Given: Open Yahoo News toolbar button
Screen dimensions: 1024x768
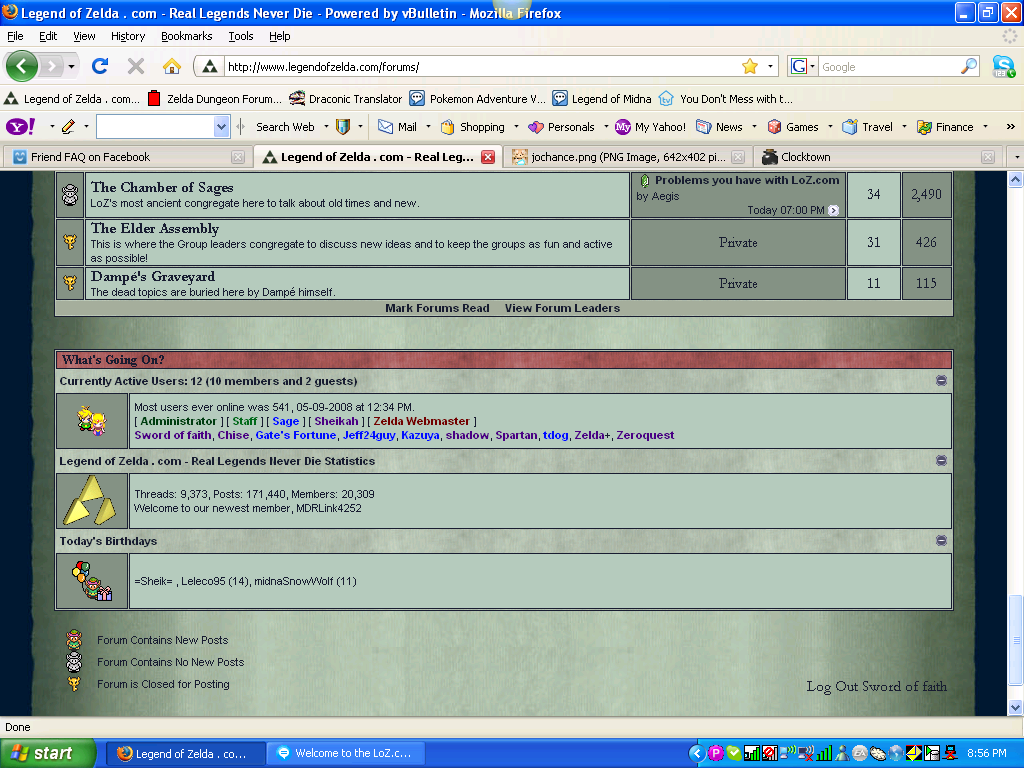Looking at the screenshot, I should (719, 127).
